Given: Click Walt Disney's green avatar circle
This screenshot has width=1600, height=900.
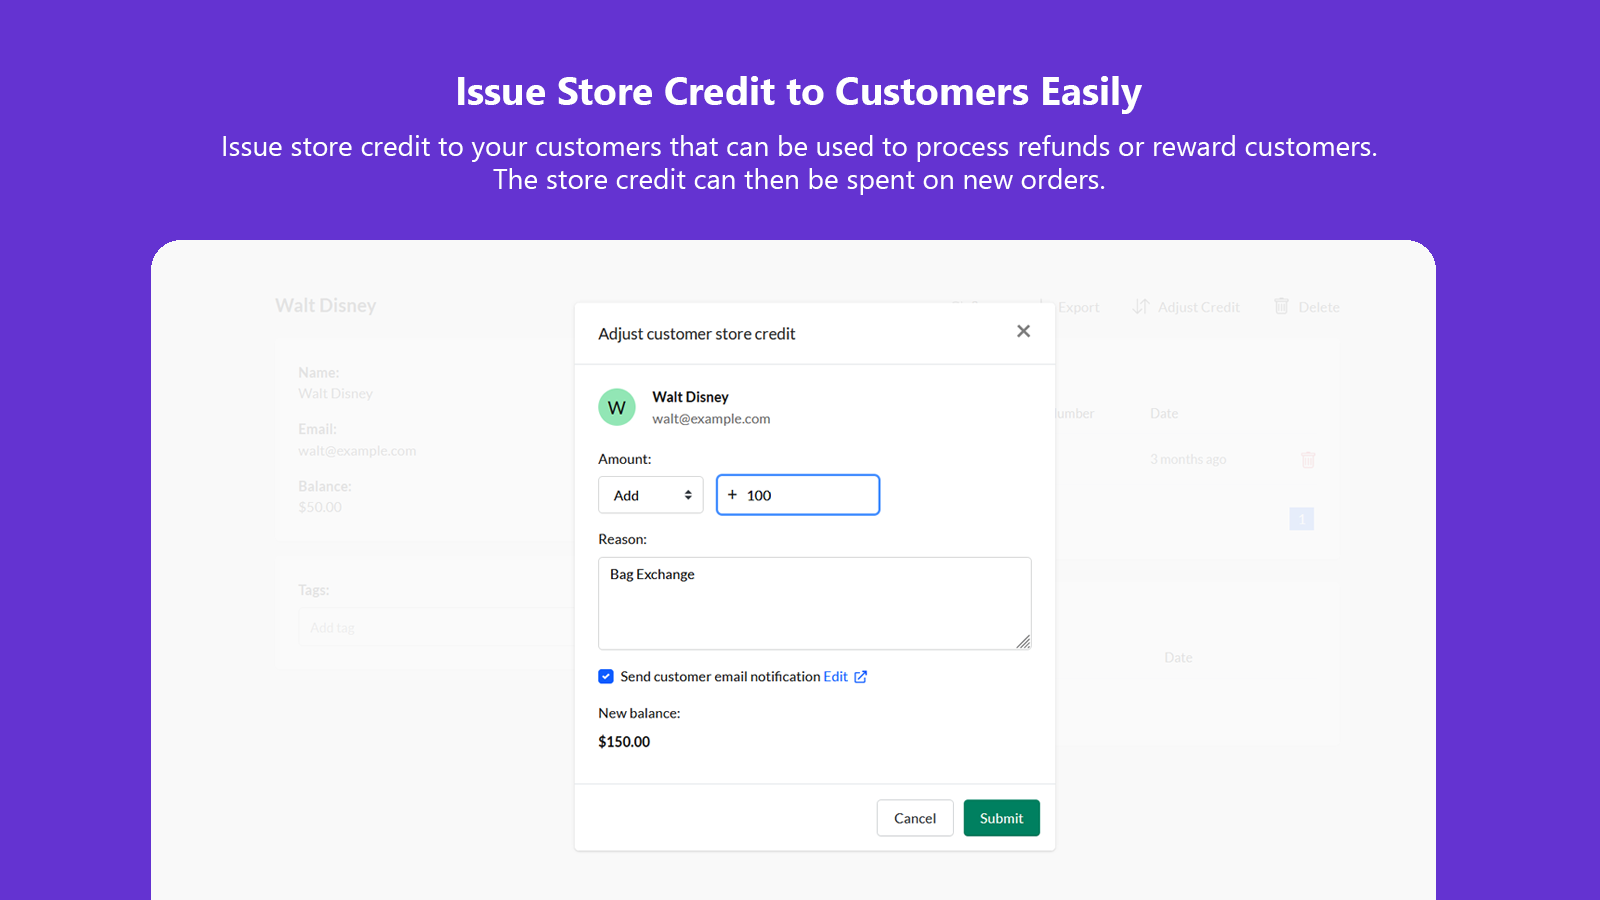Looking at the screenshot, I should (x=616, y=407).
